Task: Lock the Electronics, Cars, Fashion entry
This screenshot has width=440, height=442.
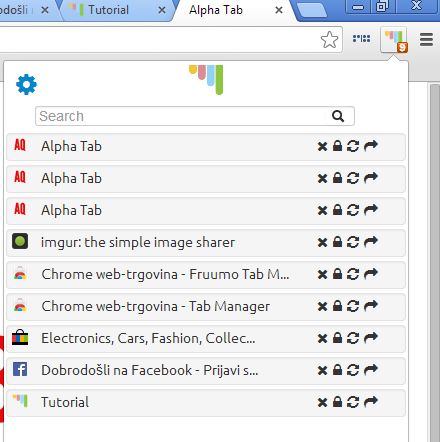Action: point(337,338)
